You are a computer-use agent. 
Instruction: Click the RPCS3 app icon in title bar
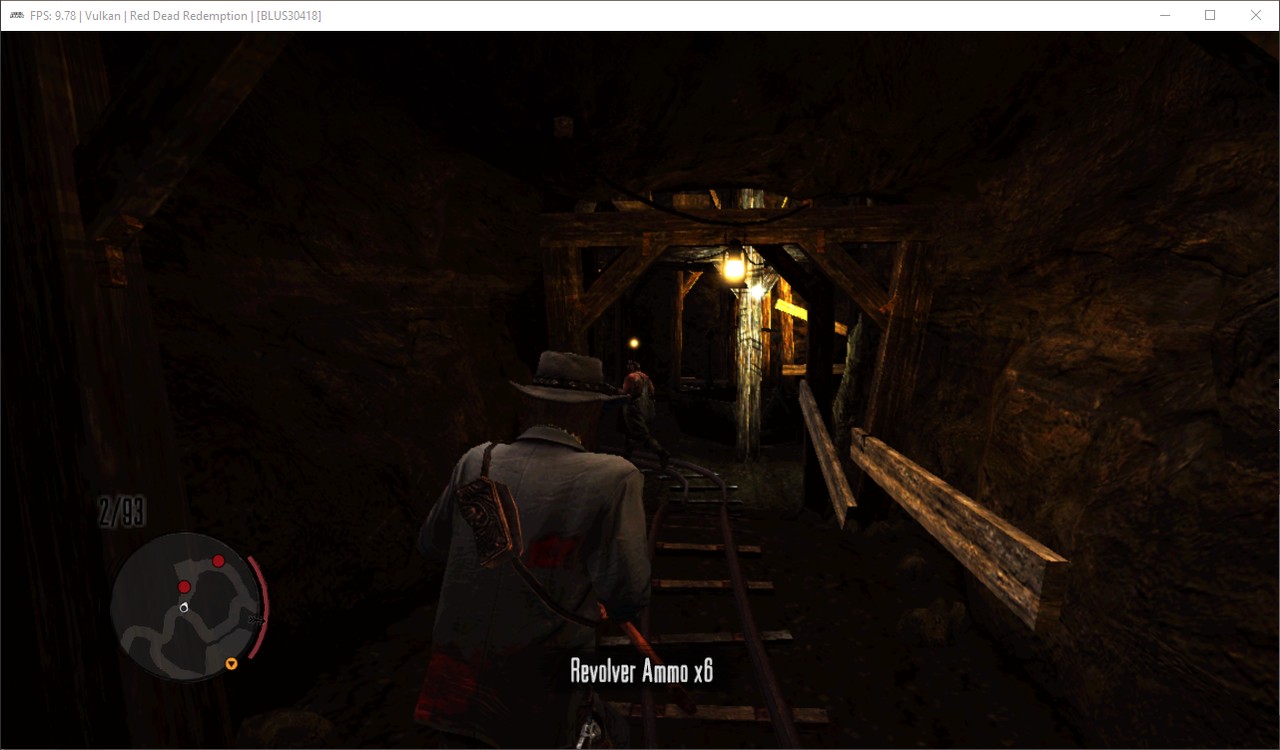pos(17,15)
